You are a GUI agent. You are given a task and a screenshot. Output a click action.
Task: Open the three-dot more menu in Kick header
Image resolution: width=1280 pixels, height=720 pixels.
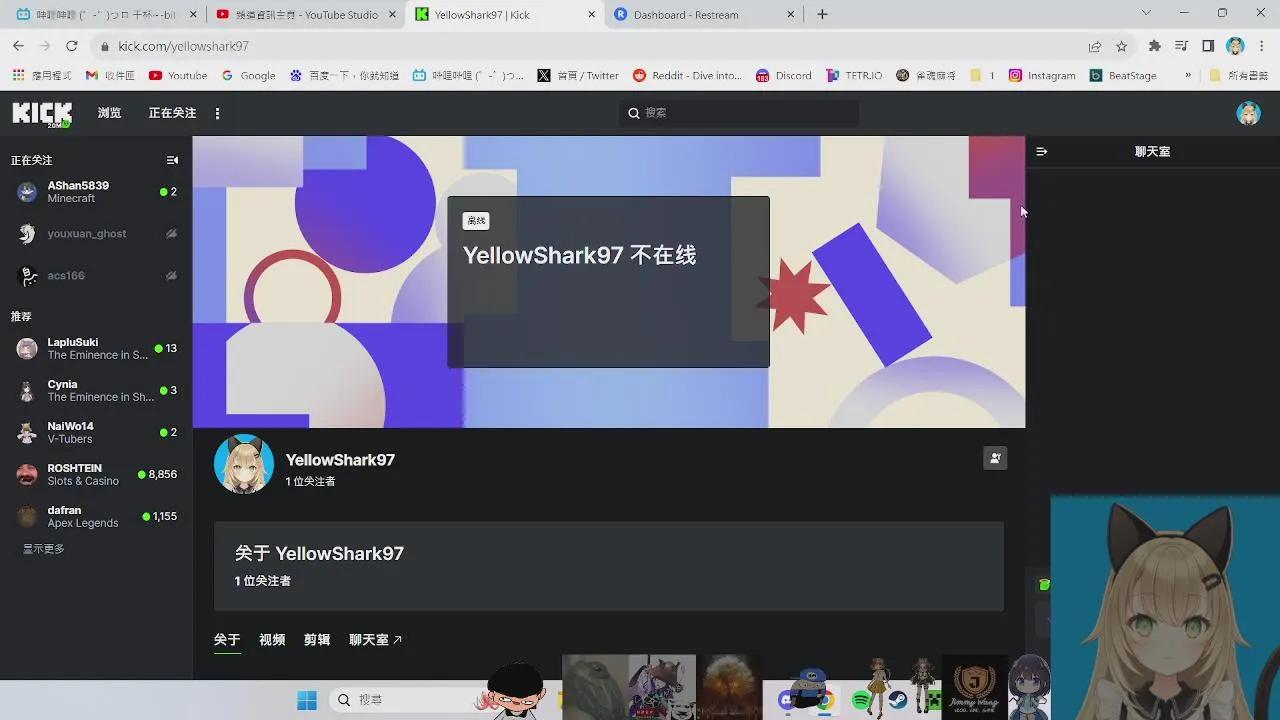coord(217,113)
